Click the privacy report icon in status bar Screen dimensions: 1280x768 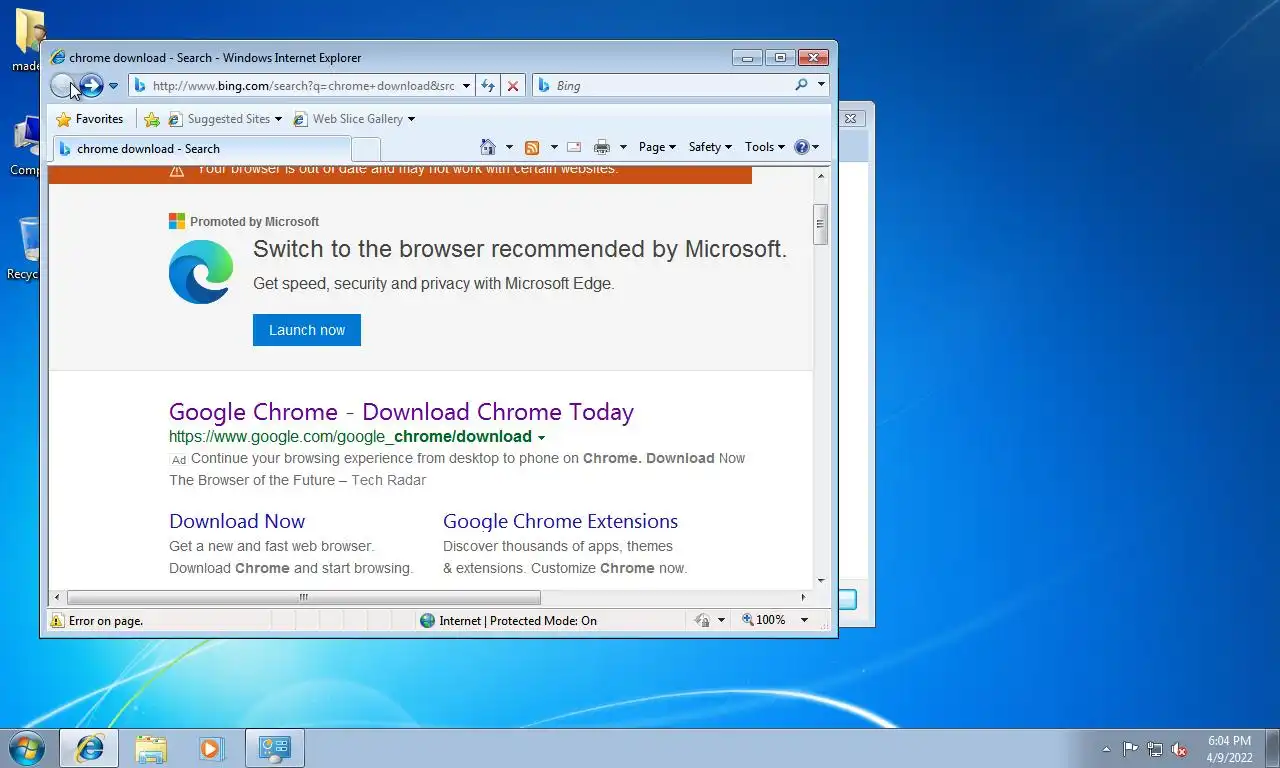(703, 620)
